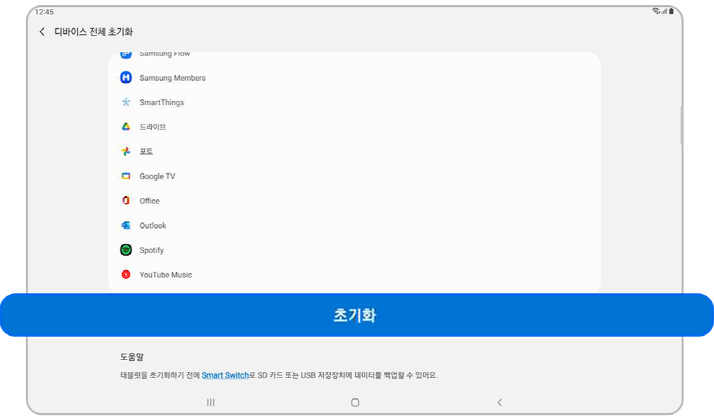Tap the battery status icon
Viewport: 714px width, 417px height.
coord(671,11)
